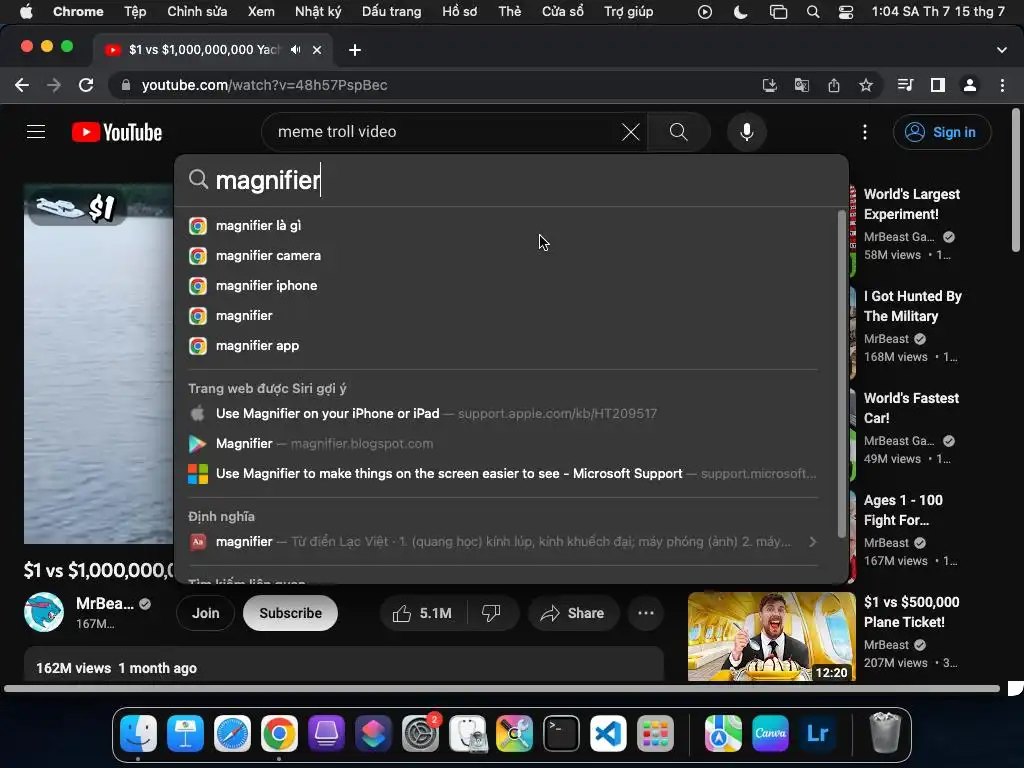Viewport: 1024px width, 768px height.
Task: Reload the current YouTube page
Action: click(86, 85)
